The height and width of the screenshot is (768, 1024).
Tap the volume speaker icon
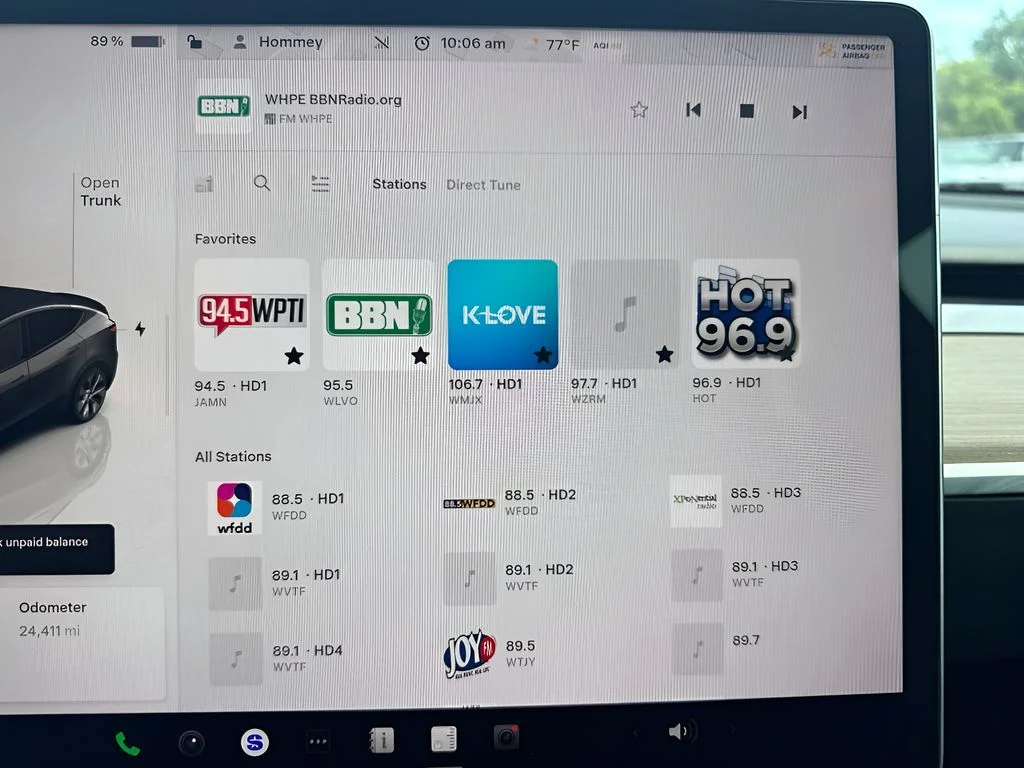pyautogui.click(x=682, y=731)
